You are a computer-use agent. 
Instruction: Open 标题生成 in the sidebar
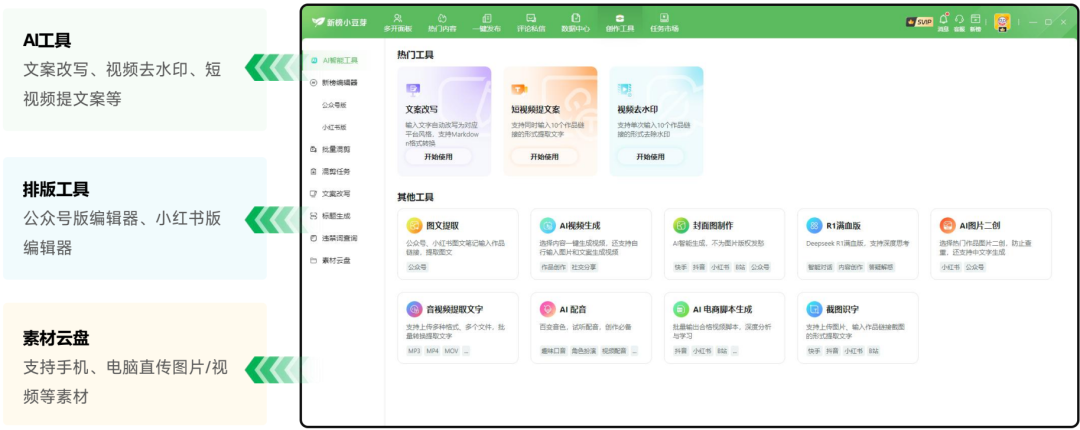(x=331, y=216)
